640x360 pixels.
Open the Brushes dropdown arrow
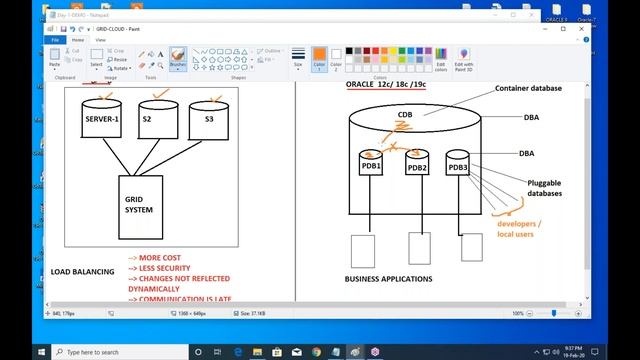178,68
